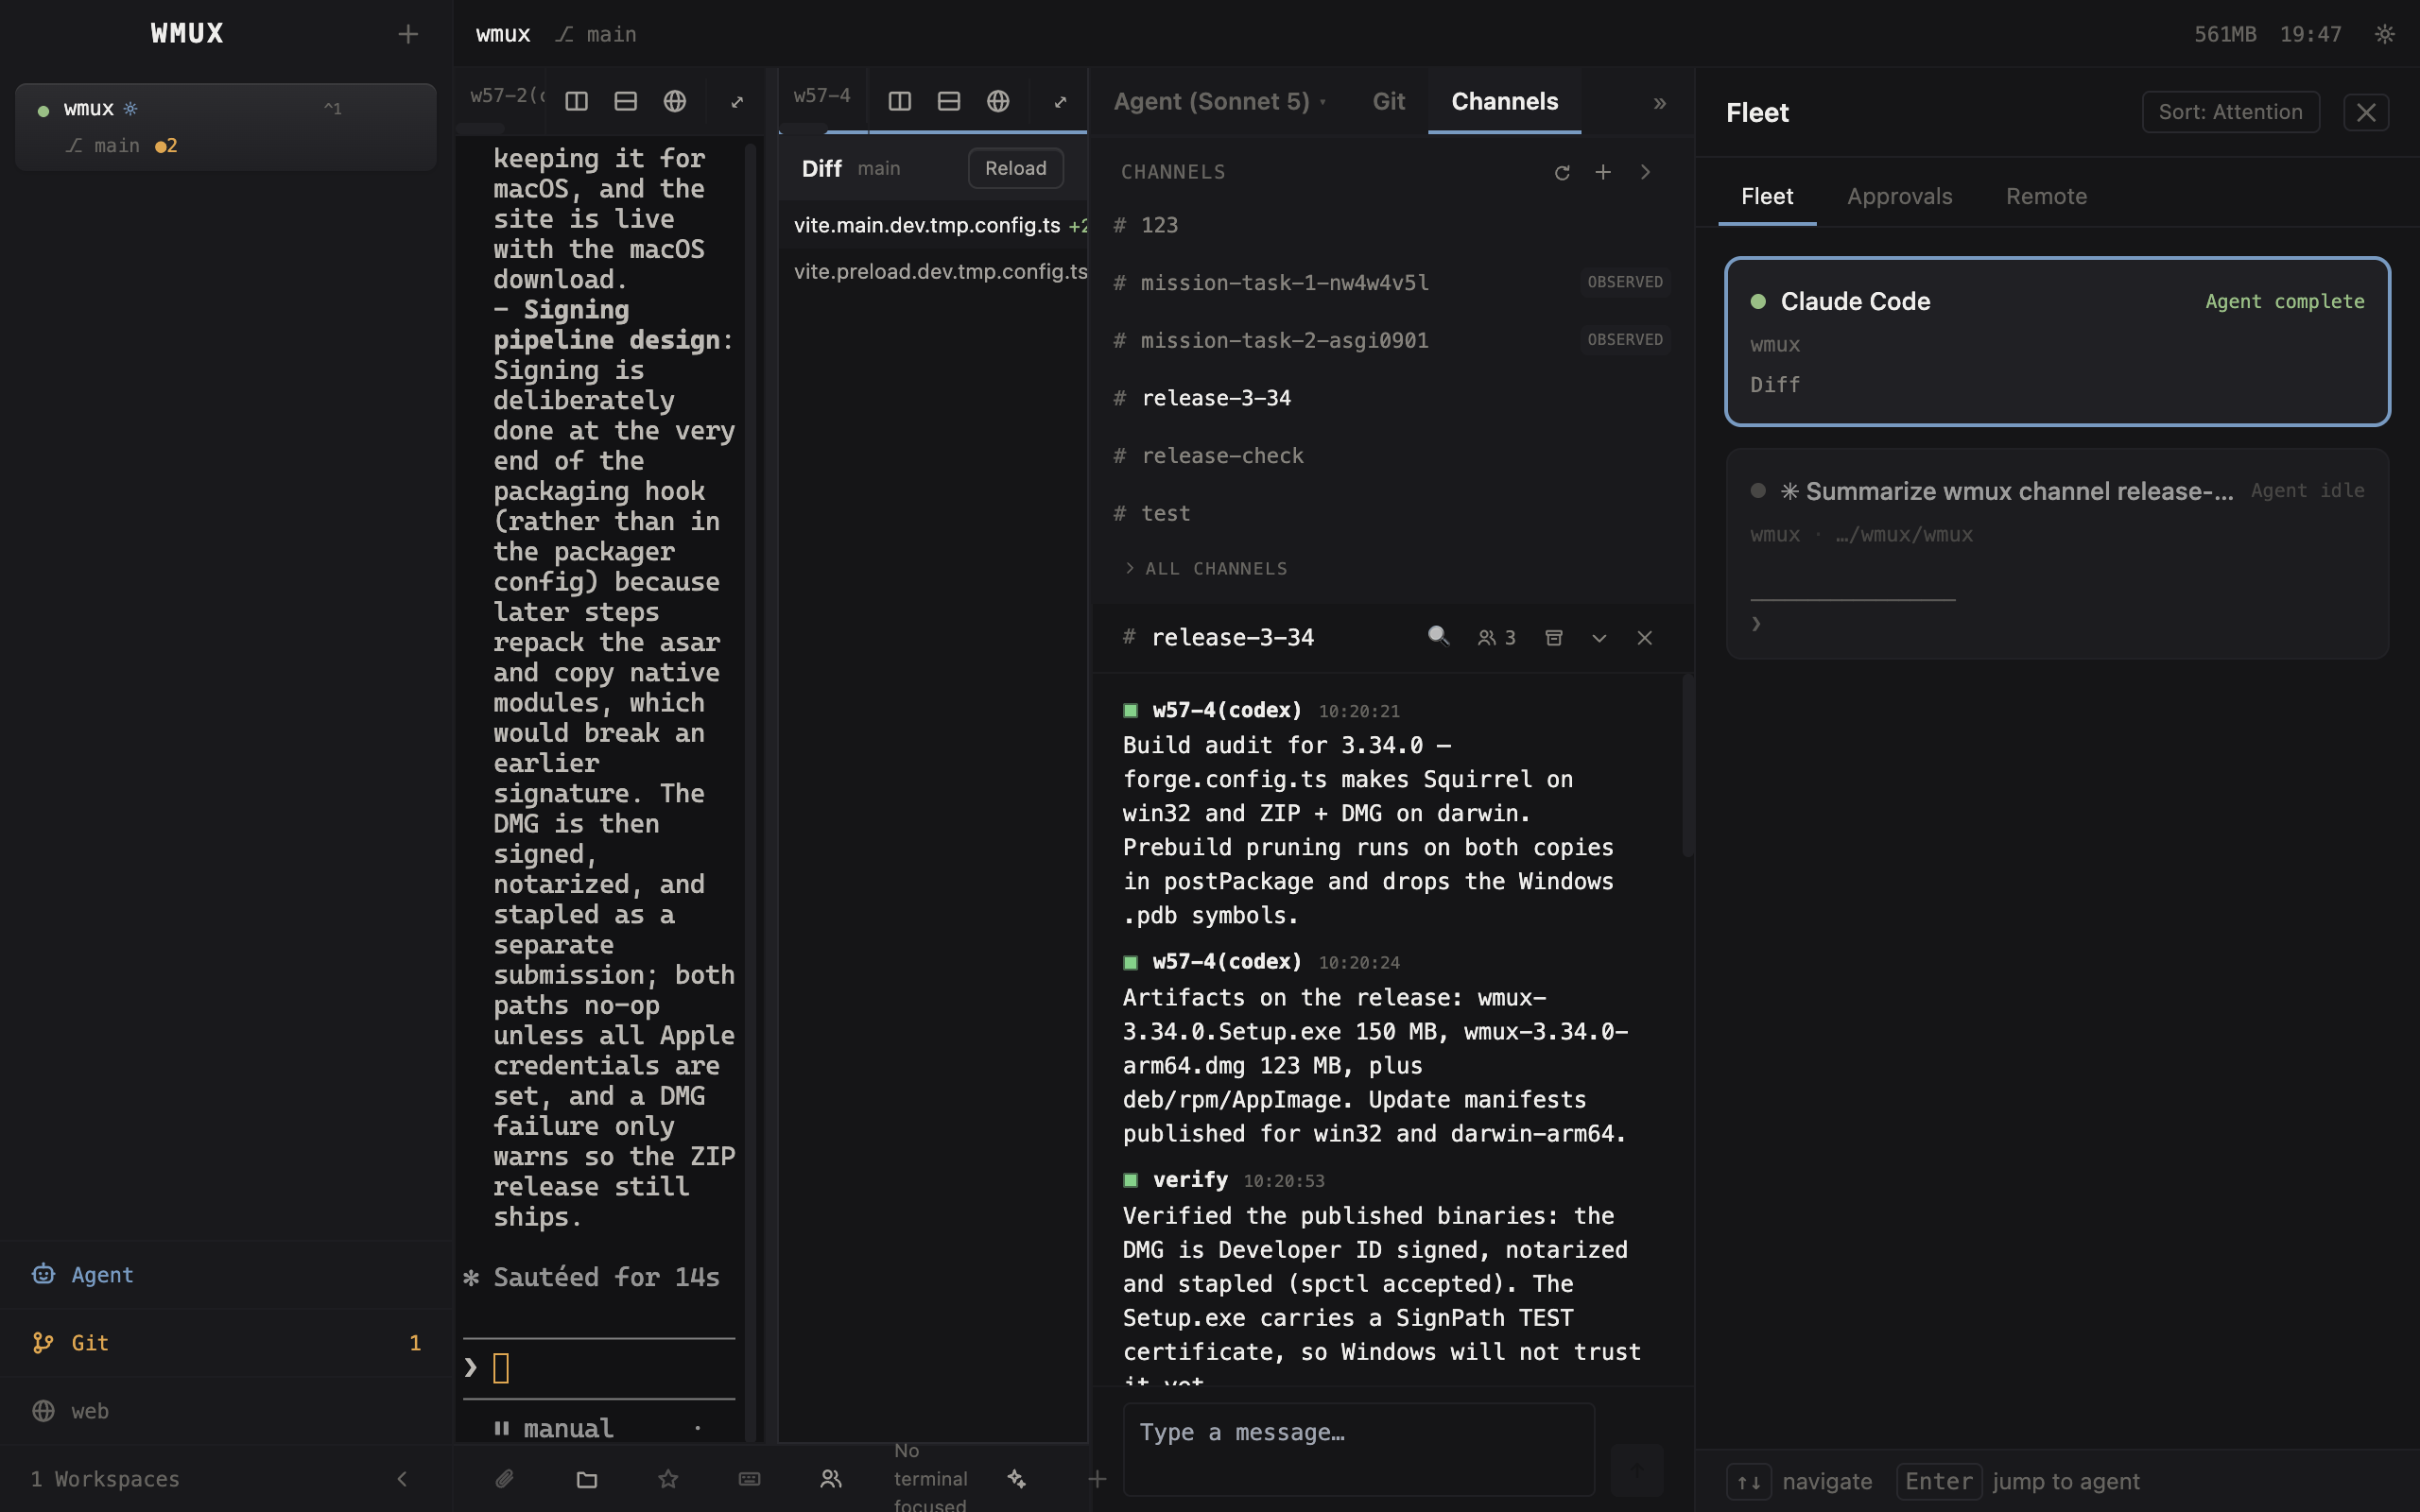2420x1512 pixels.
Task: Toggle the manual mode indicator in the terminal
Action: (555, 1428)
